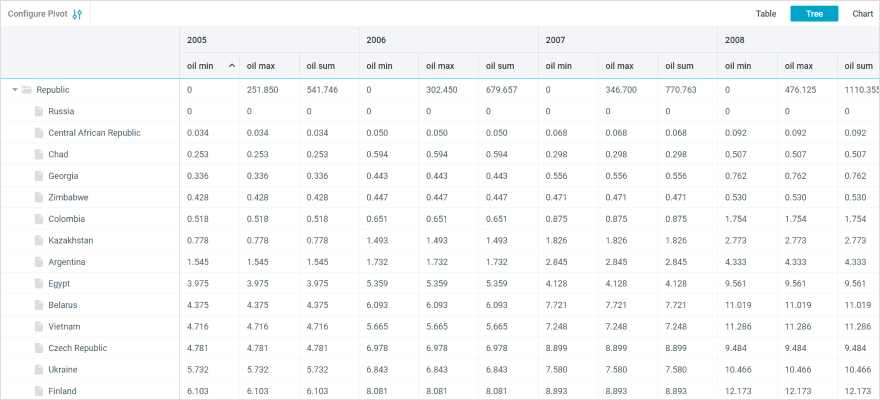The height and width of the screenshot is (400, 880).
Task: Select the Tree view tab
Action: 814,14
